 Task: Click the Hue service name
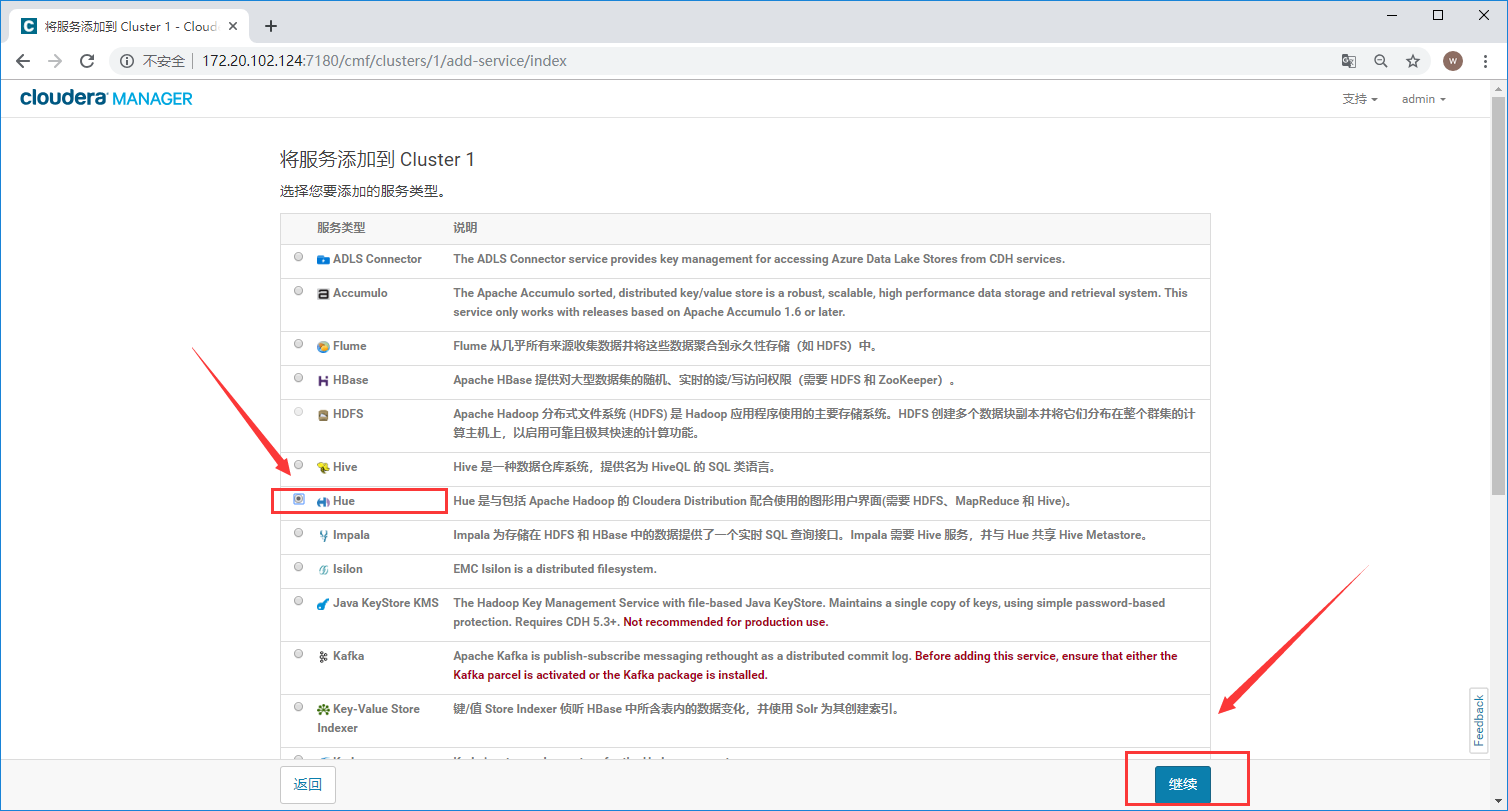click(x=344, y=501)
